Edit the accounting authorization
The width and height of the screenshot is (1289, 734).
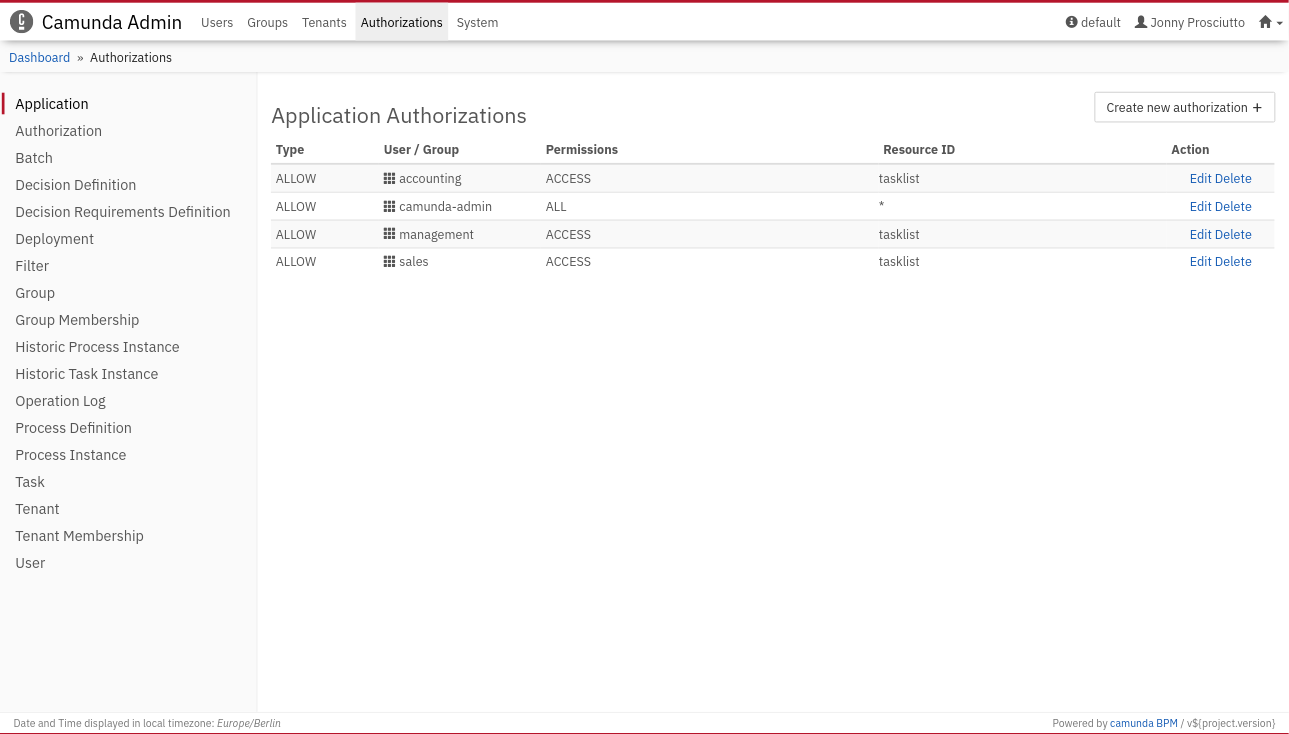click(1200, 178)
